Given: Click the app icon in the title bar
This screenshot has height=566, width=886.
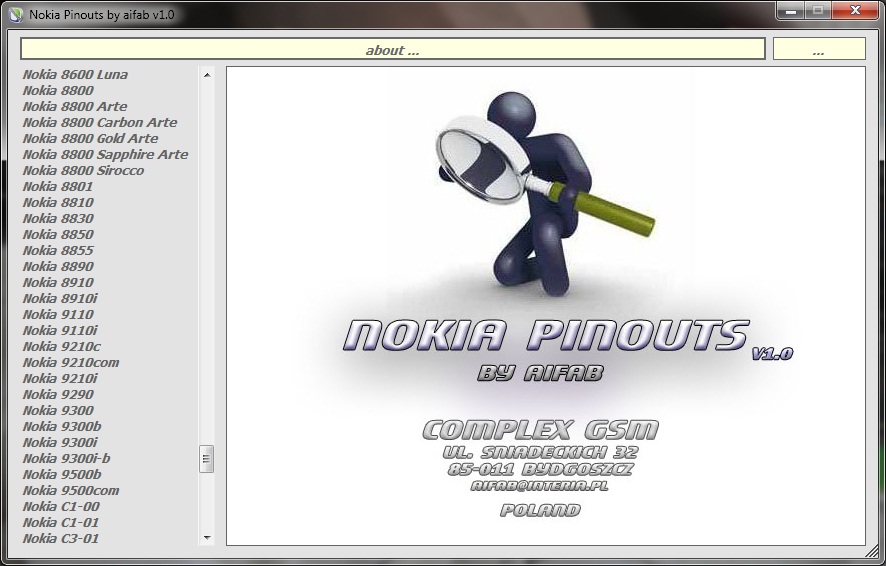Looking at the screenshot, I should [17, 14].
